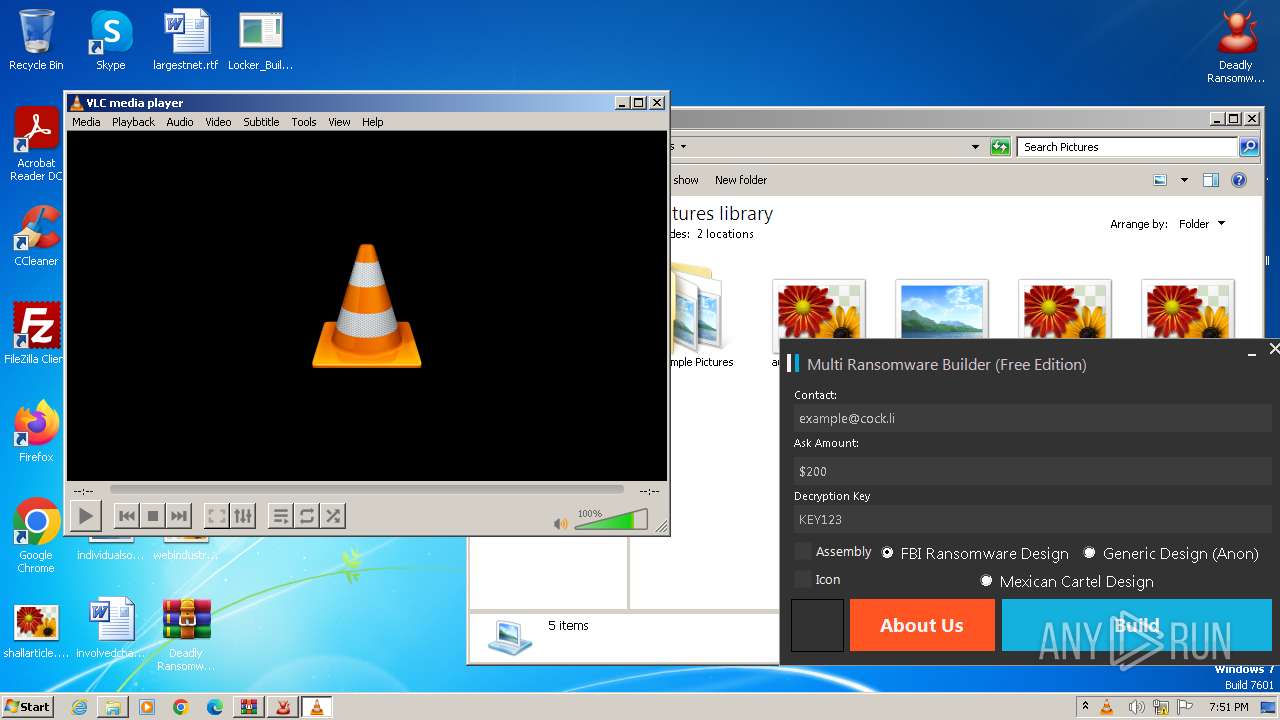Select largestnet.rtf on the desktop
1280x720 pixels.
click(x=186, y=40)
